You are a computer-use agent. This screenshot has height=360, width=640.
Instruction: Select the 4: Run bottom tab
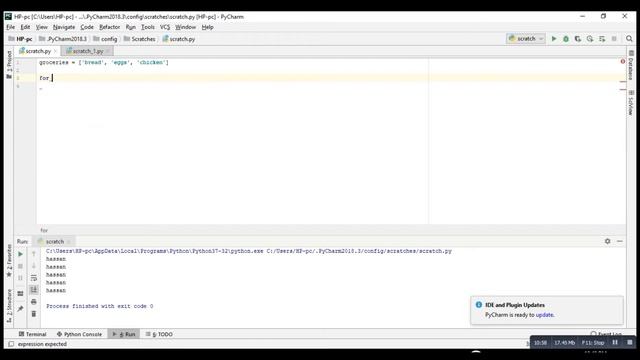click(x=124, y=334)
